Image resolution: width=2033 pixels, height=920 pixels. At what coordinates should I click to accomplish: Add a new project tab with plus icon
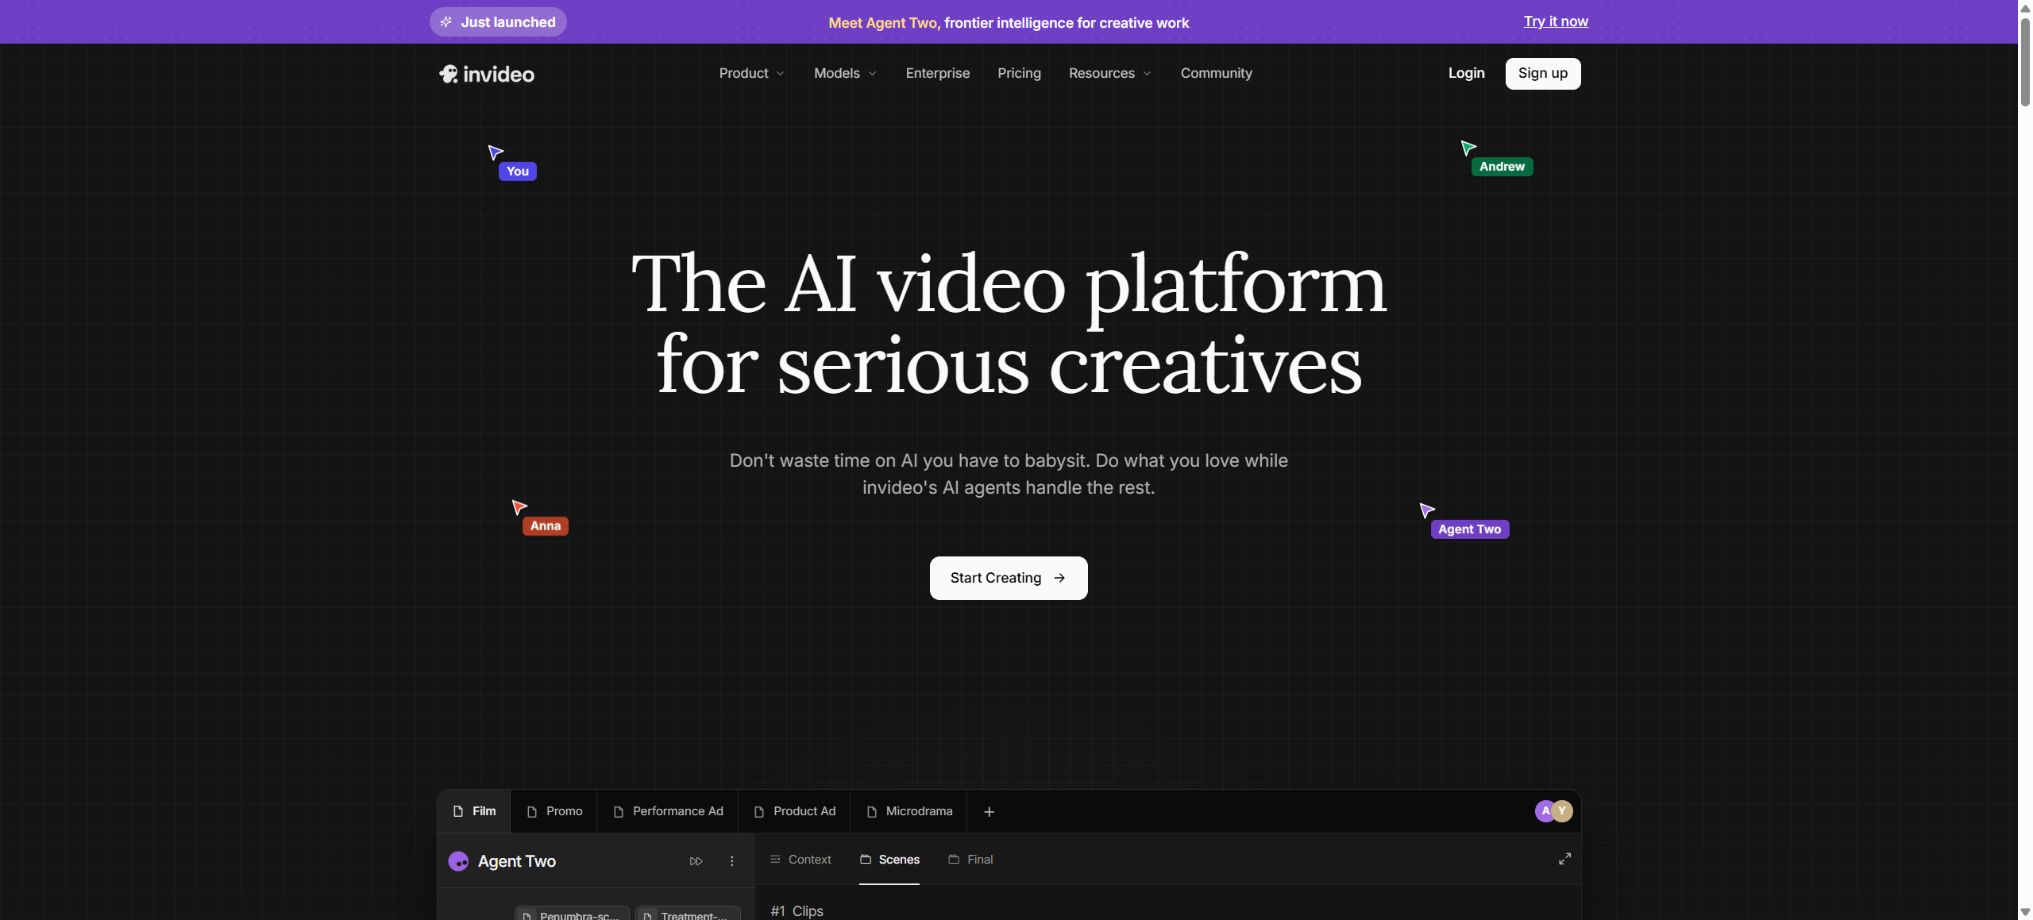click(x=989, y=812)
